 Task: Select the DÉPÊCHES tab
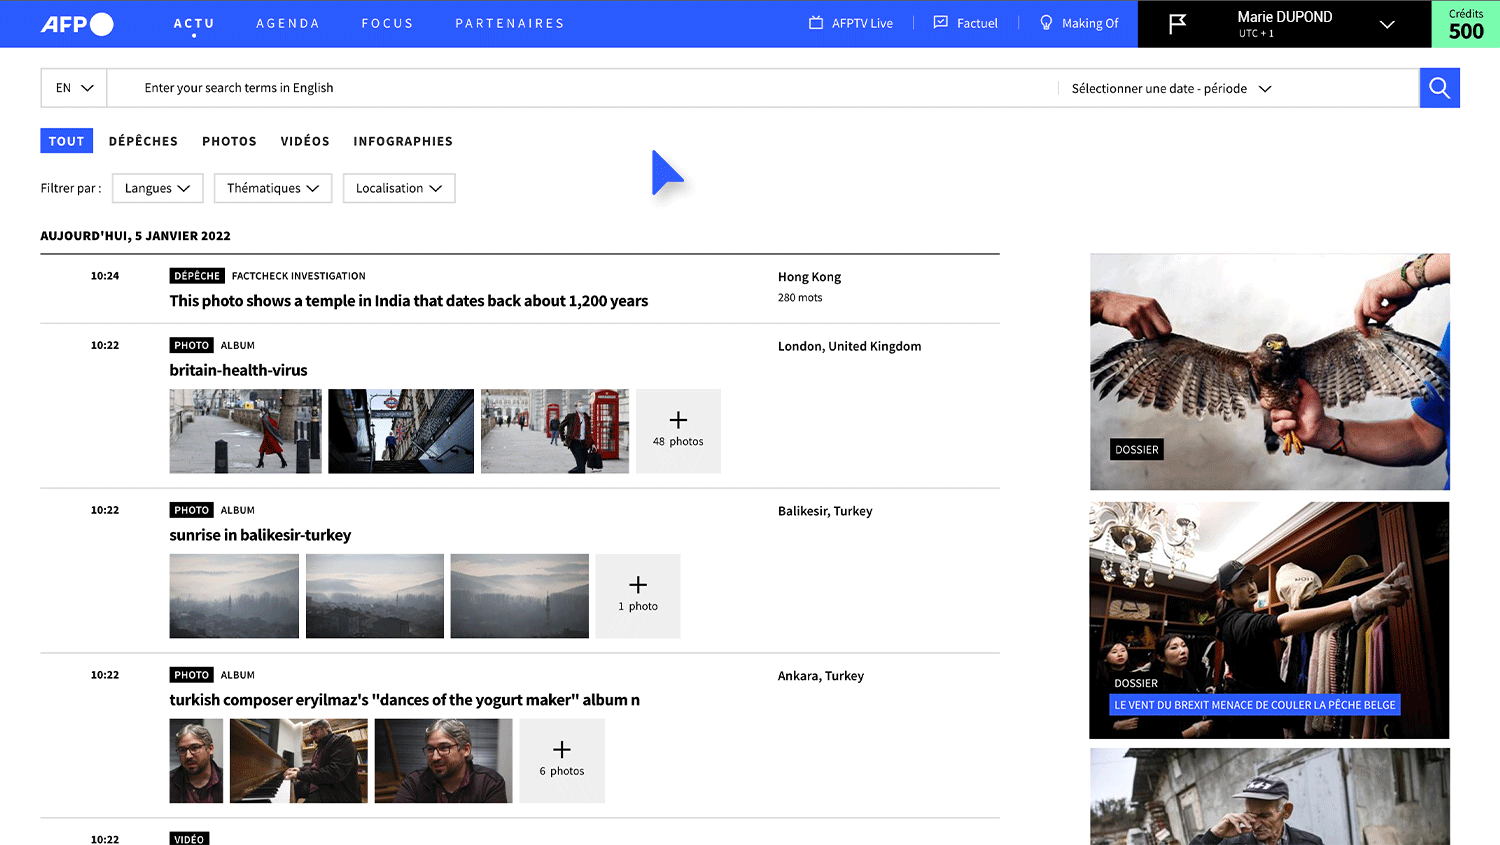tap(143, 141)
